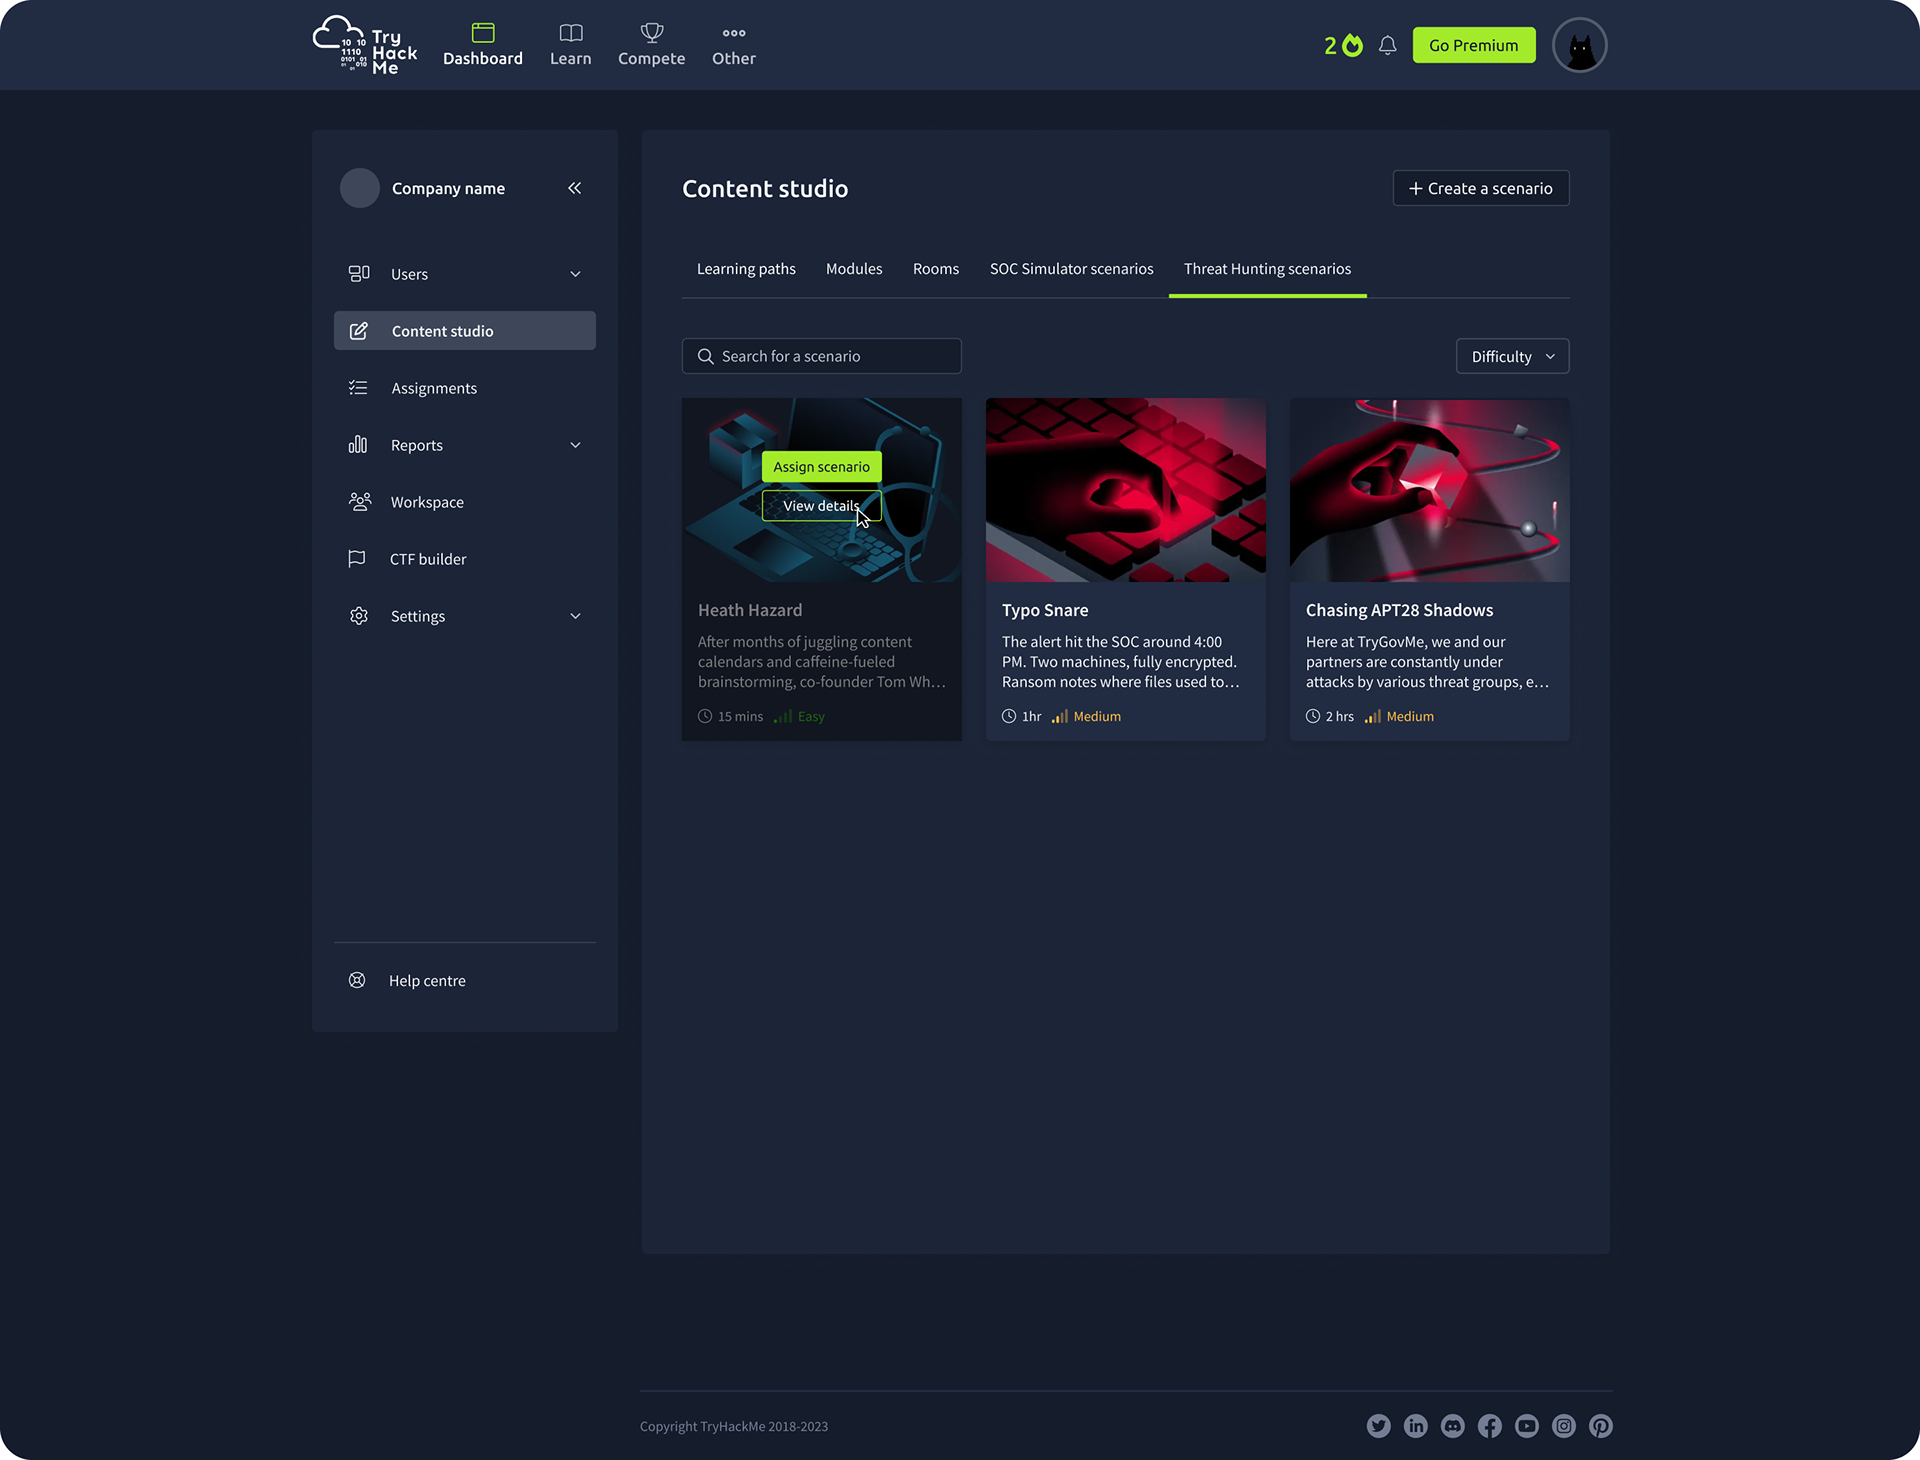Open Chasing APT28 Shadows scenario thumbnail
This screenshot has height=1460, width=1920.
1430,490
